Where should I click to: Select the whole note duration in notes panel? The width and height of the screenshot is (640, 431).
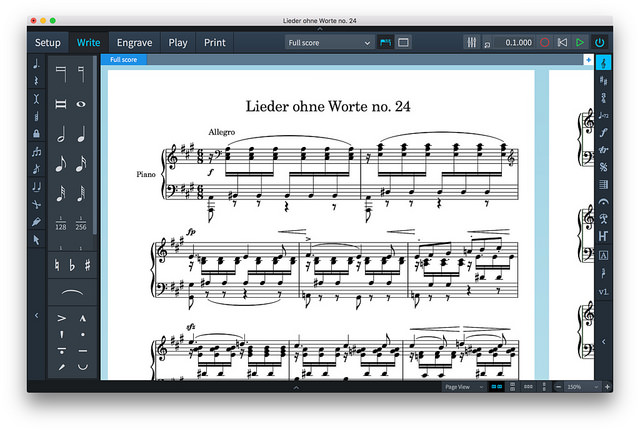point(81,104)
